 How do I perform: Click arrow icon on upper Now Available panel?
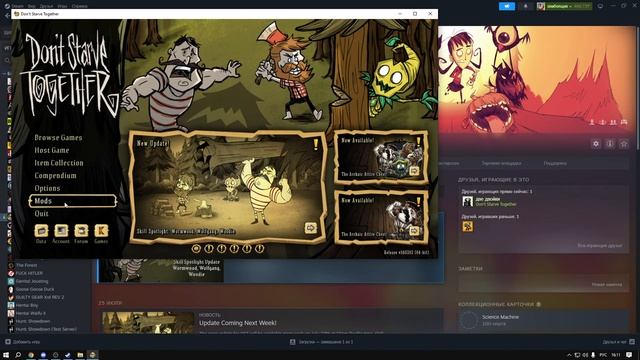point(414,171)
